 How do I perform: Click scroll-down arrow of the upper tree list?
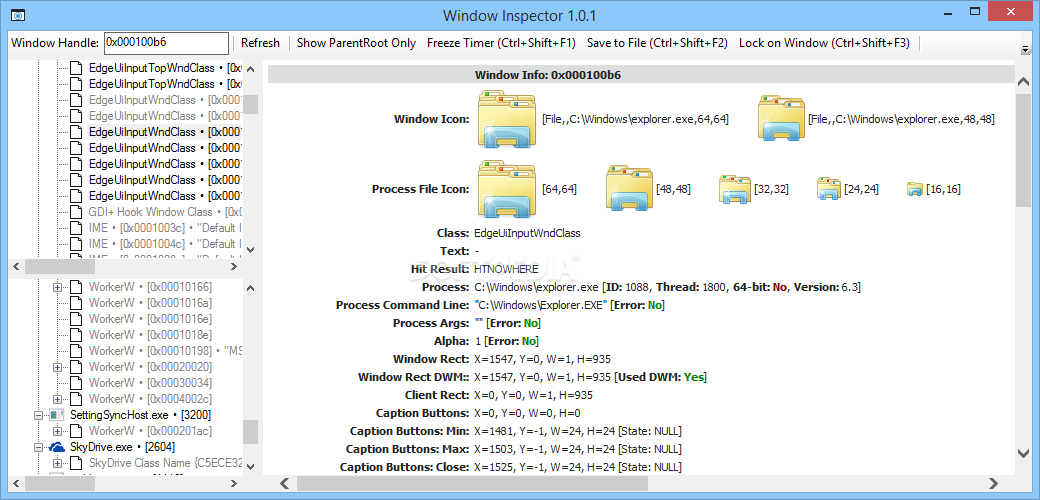[251, 250]
